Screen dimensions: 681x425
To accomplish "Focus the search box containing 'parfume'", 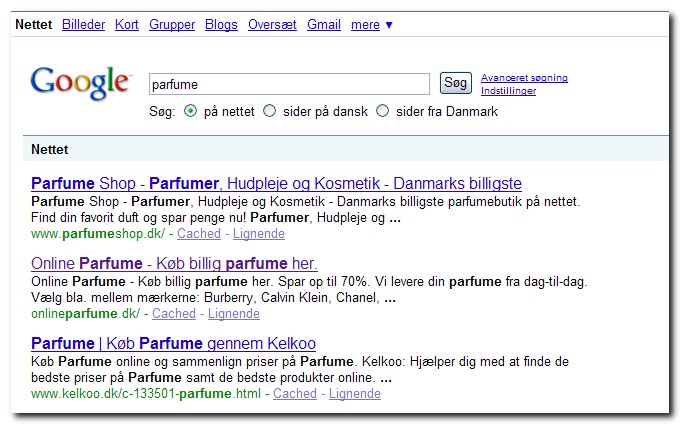I will pos(289,84).
